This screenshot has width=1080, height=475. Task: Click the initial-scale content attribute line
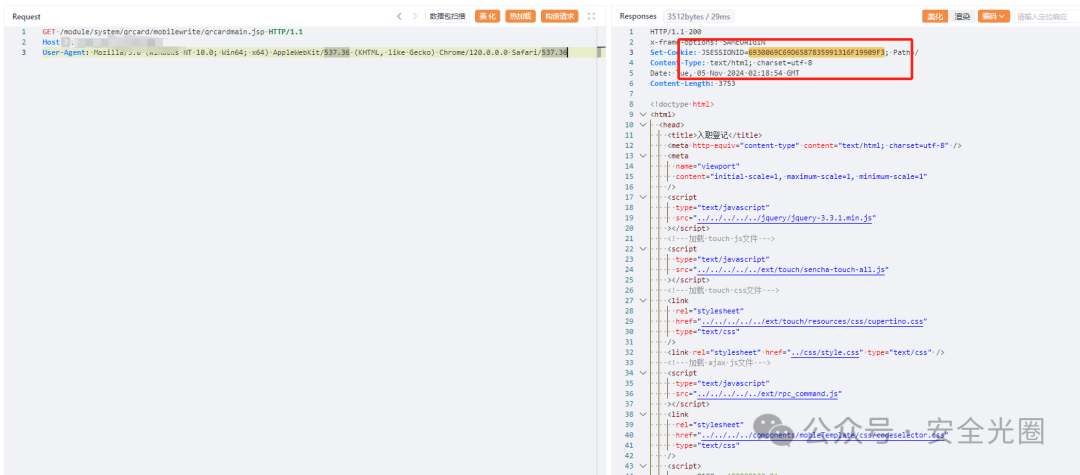[800, 176]
